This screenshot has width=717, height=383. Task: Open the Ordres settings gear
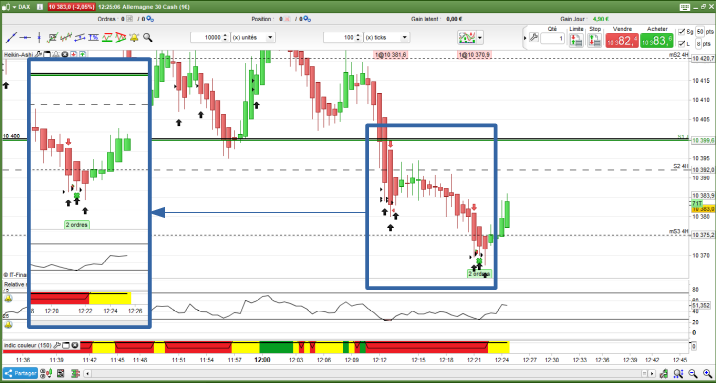(150, 19)
